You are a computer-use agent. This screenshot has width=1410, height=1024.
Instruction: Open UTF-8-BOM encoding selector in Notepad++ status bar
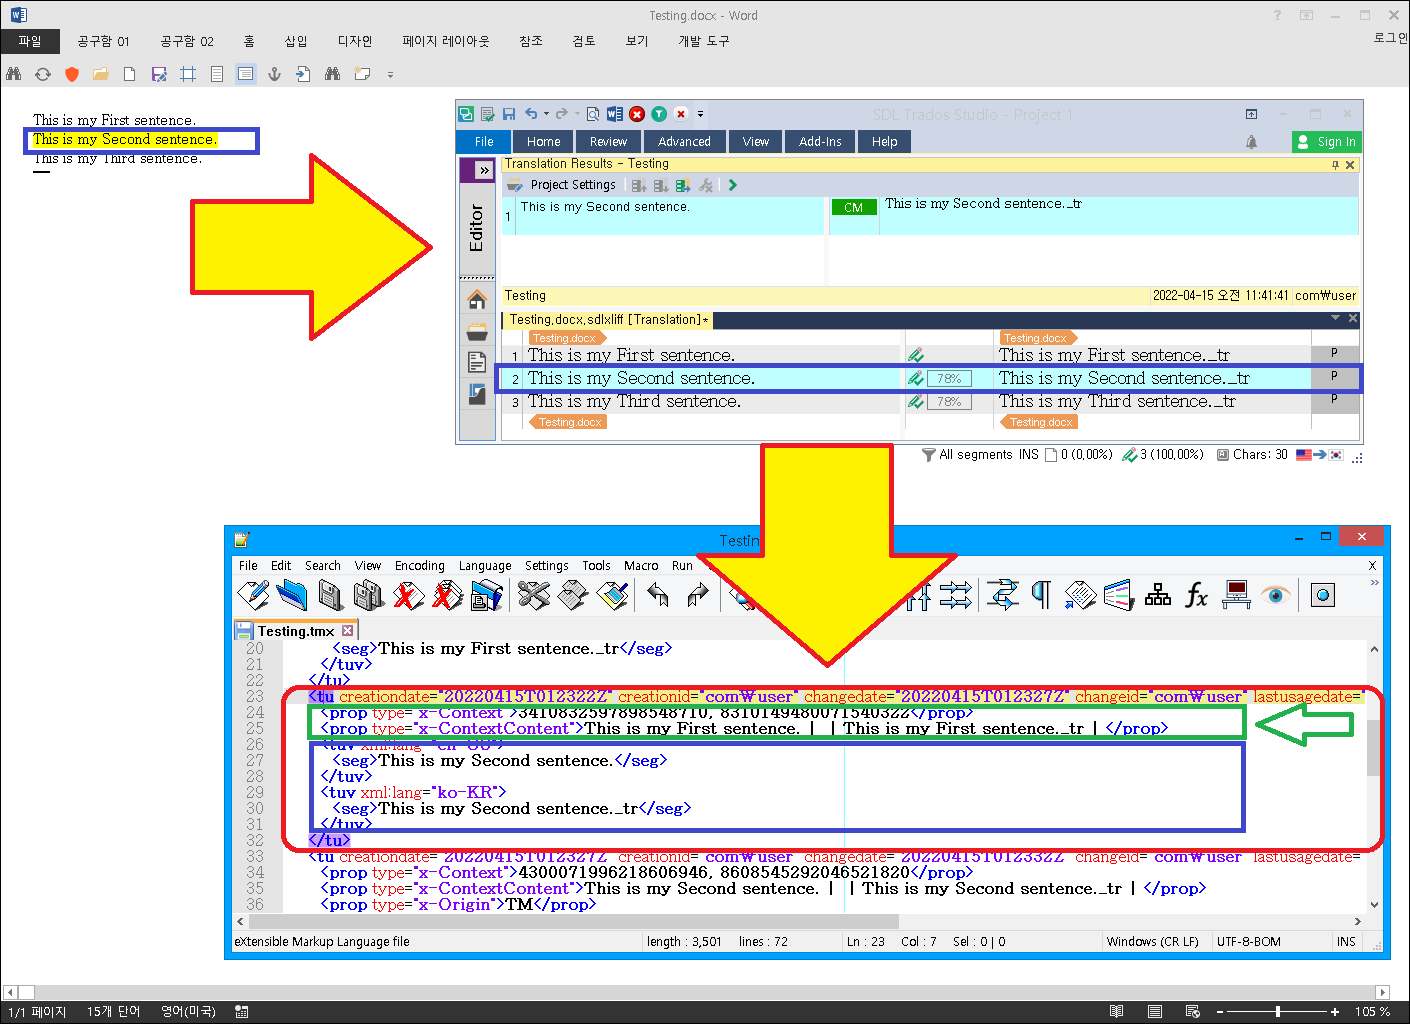(1249, 942)
